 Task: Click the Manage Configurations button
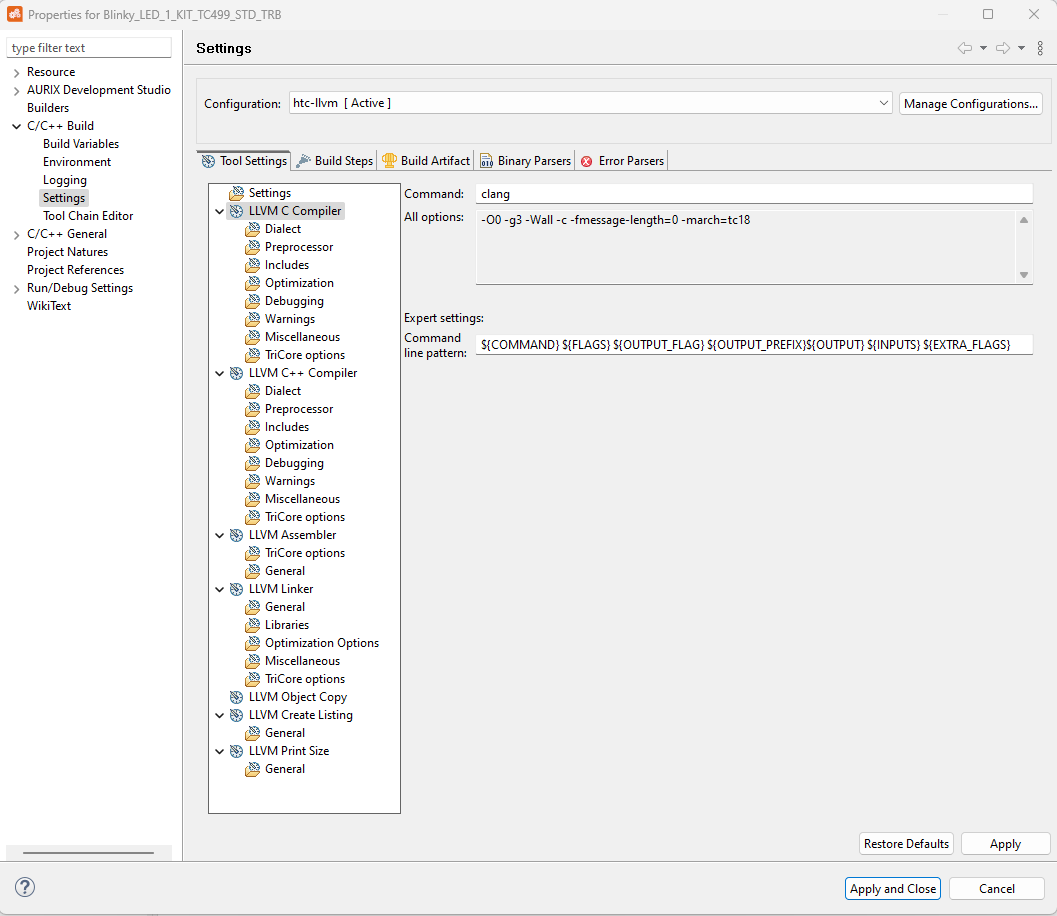(x=971, y=103)
